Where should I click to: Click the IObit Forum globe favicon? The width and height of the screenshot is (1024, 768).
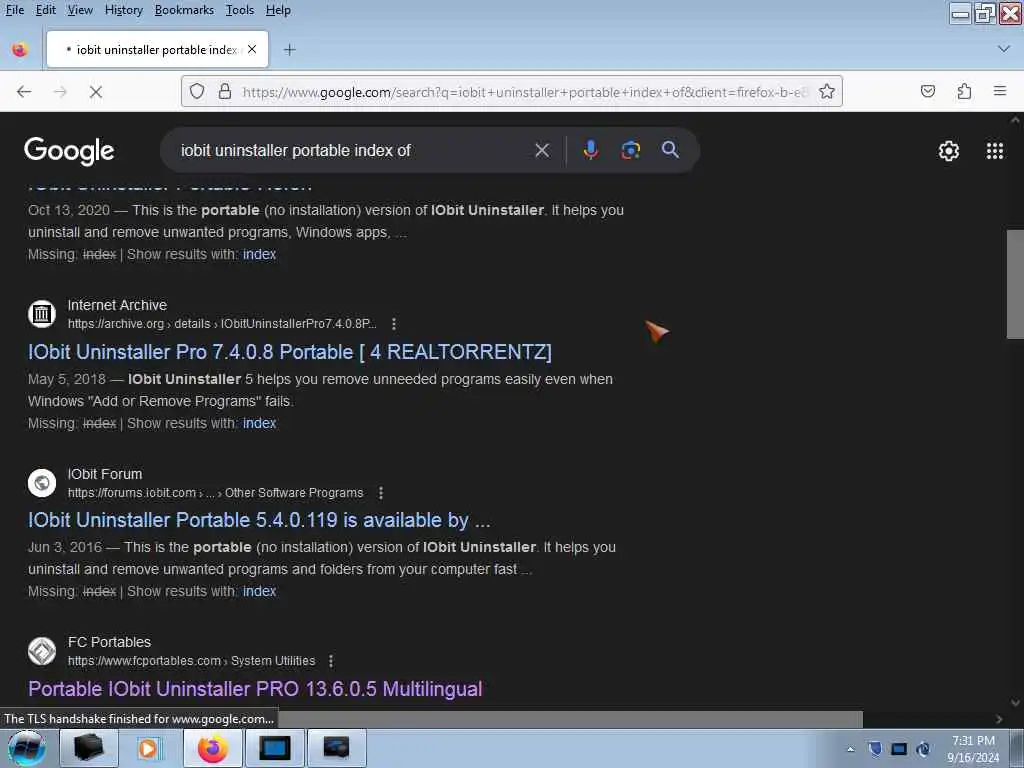[42, 483]
